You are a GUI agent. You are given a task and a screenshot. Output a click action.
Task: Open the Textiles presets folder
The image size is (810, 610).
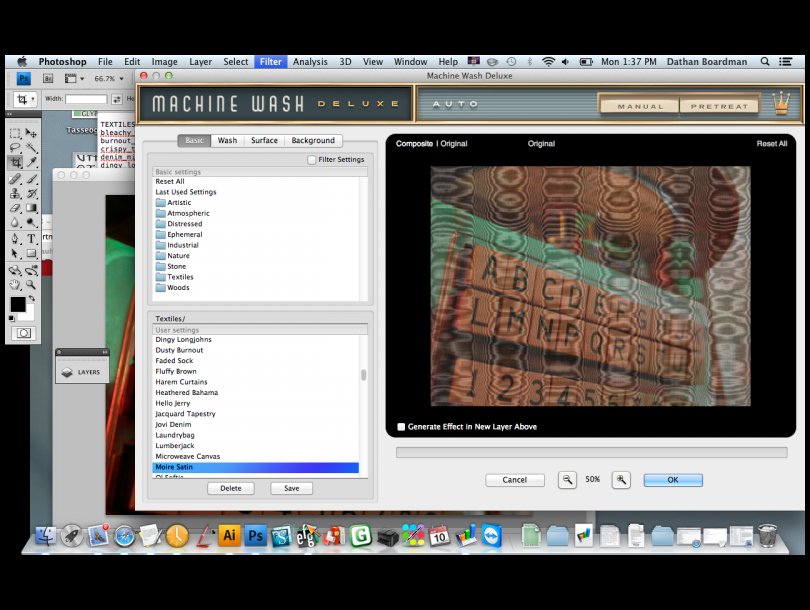pyautogui.click(x=174, y=277)
